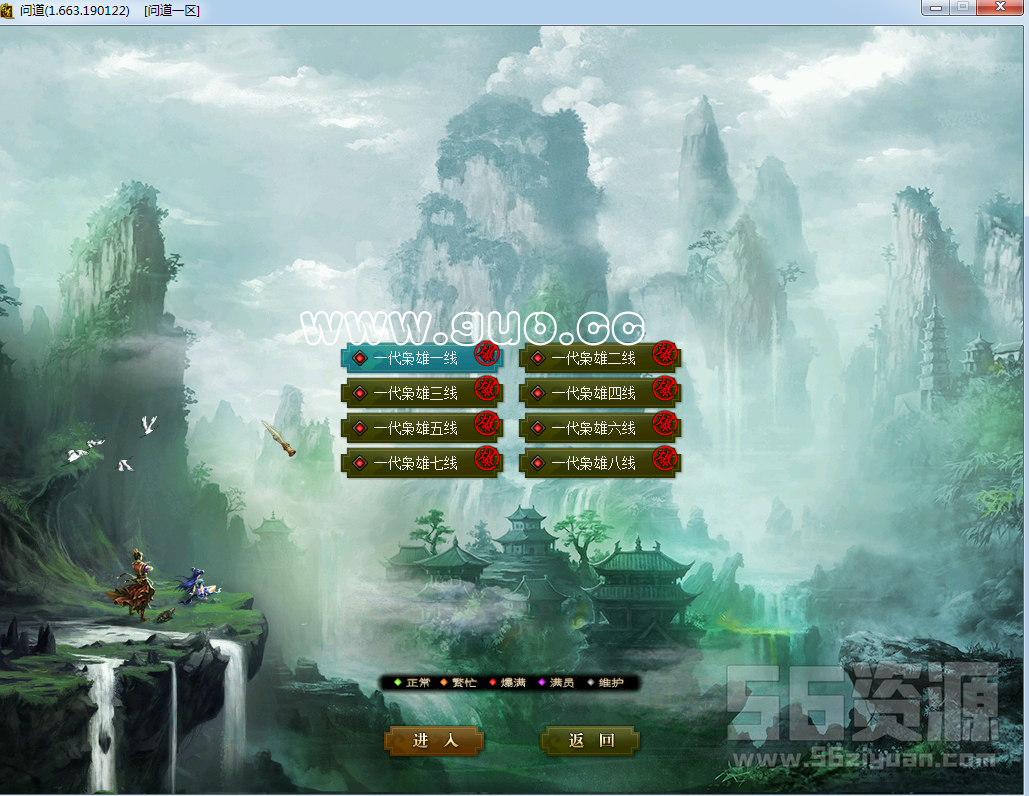Click the red 爆 badge on 一代枭雄六线
Image resolution: width=1029 pixels, height=796 pixels.
click(665, 423)
